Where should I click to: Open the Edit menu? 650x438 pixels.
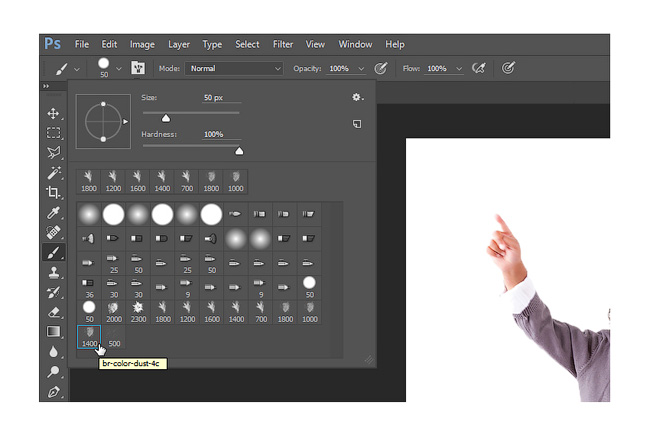[109, 44]
